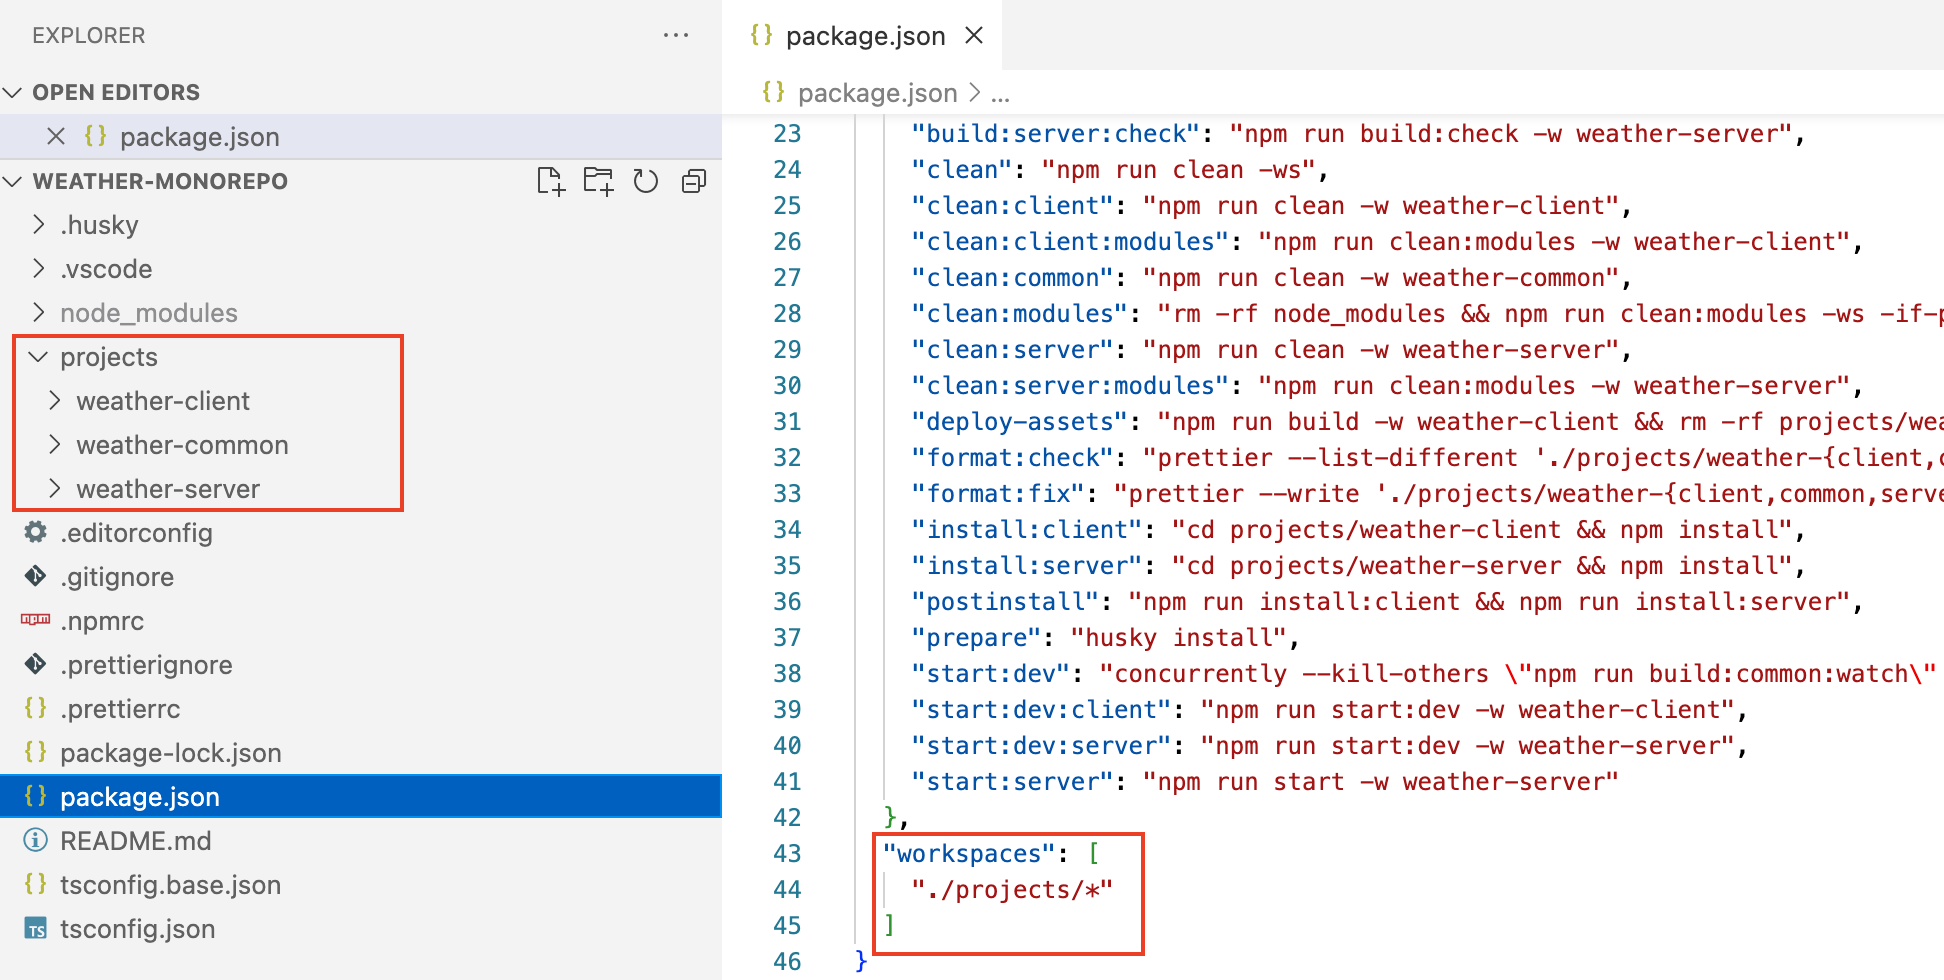Expand the weather-server folder
Image resolution: width=1944 pixels, height=980 pixels.
coord(55,488)
